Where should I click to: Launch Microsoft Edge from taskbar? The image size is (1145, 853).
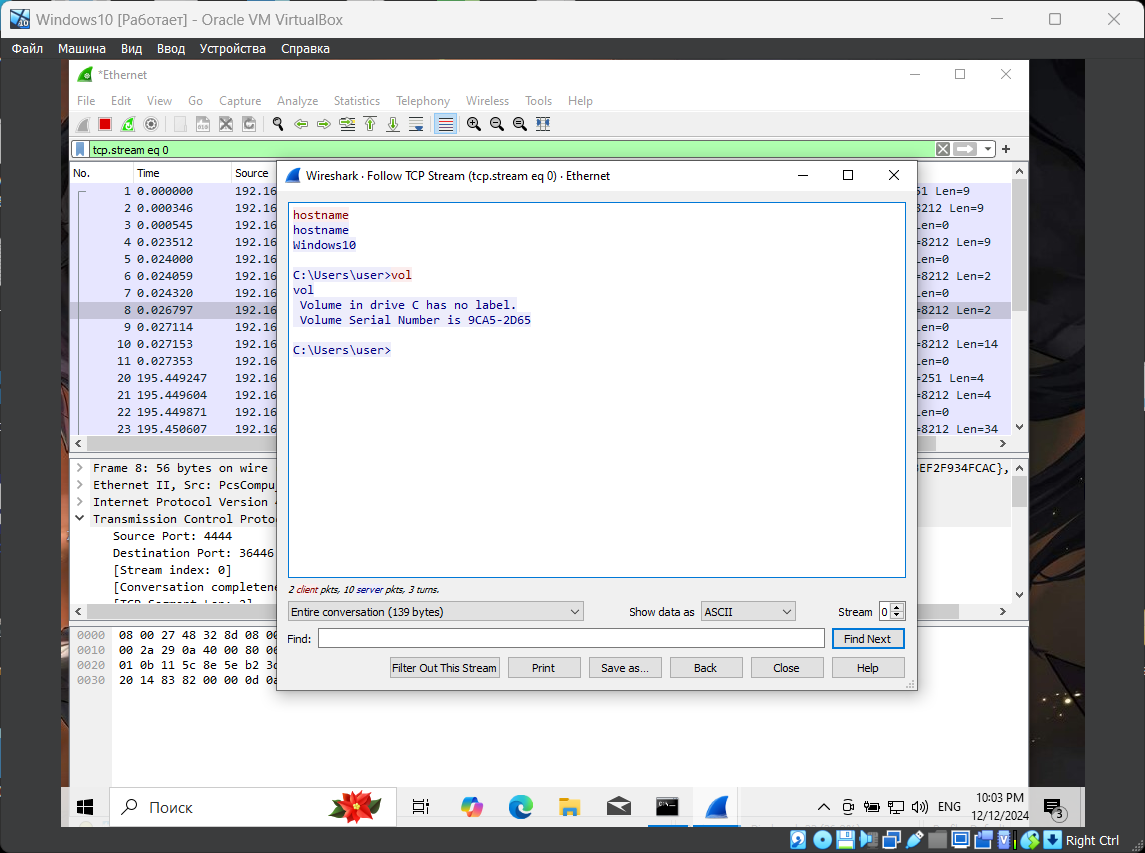coord(521,807)
